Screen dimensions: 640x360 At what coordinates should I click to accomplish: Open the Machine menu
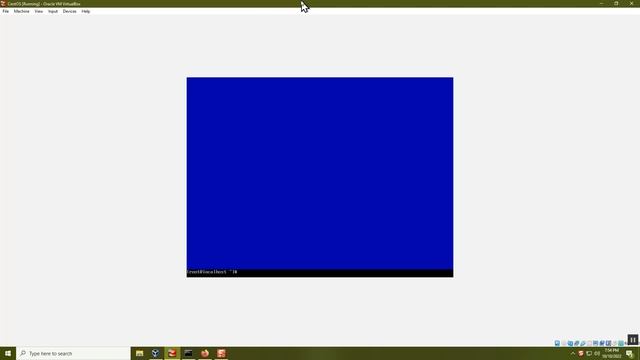[x=22, y=11]
